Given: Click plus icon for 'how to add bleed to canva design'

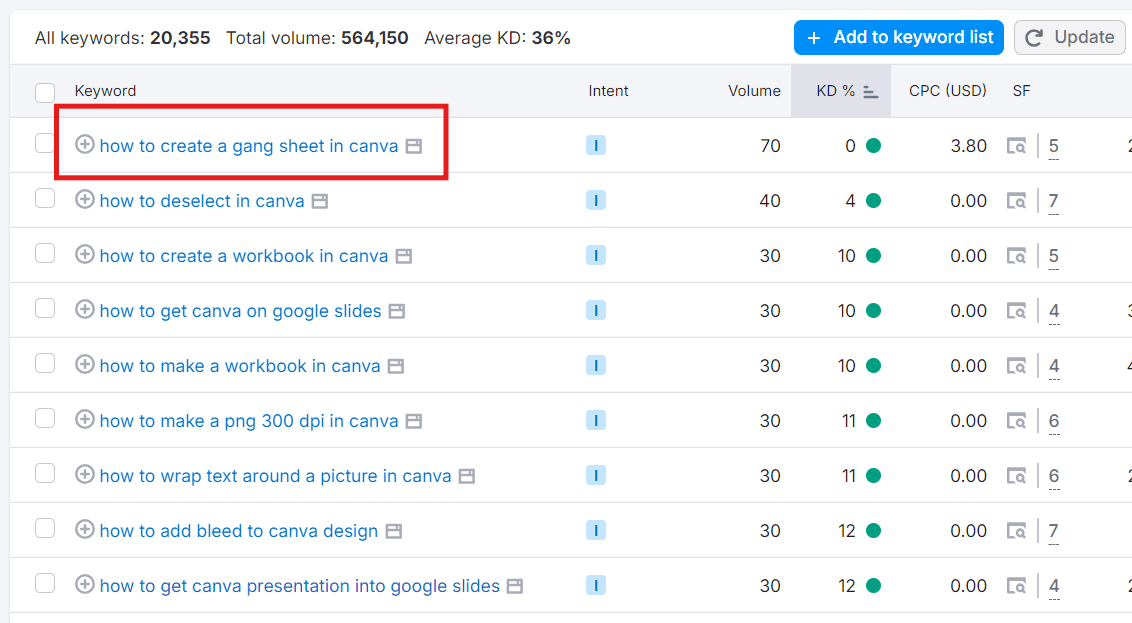Looking at the screenshot, I should point(84,529).
